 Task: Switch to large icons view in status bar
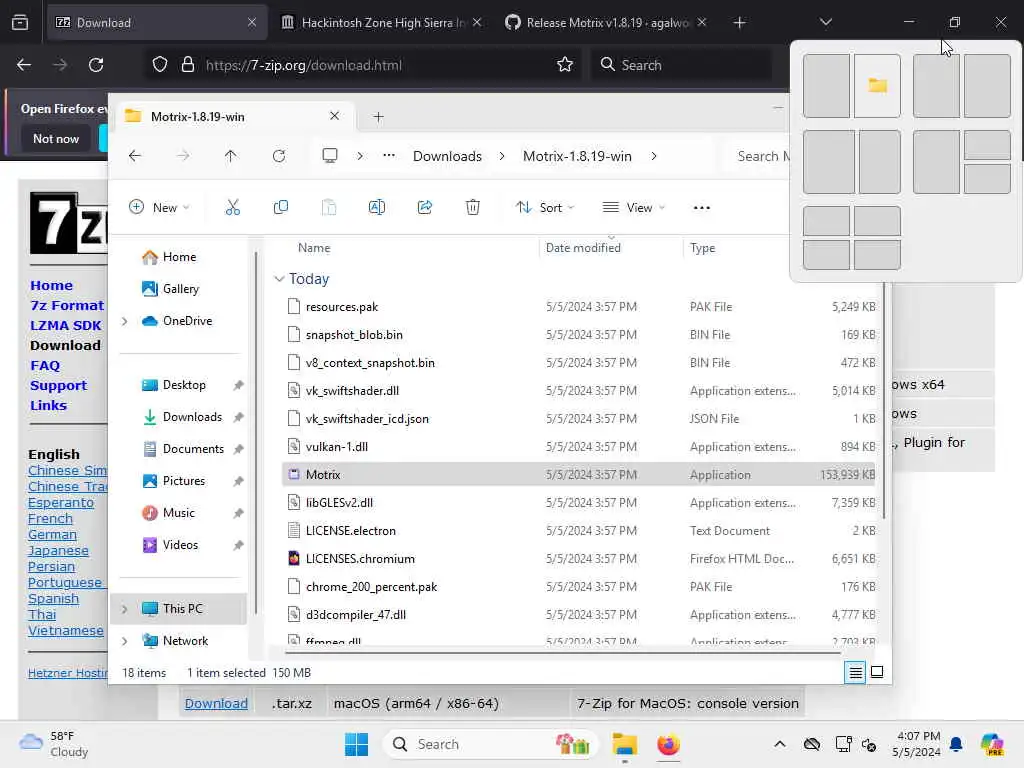pyautogui.click(x=877, y=672)
